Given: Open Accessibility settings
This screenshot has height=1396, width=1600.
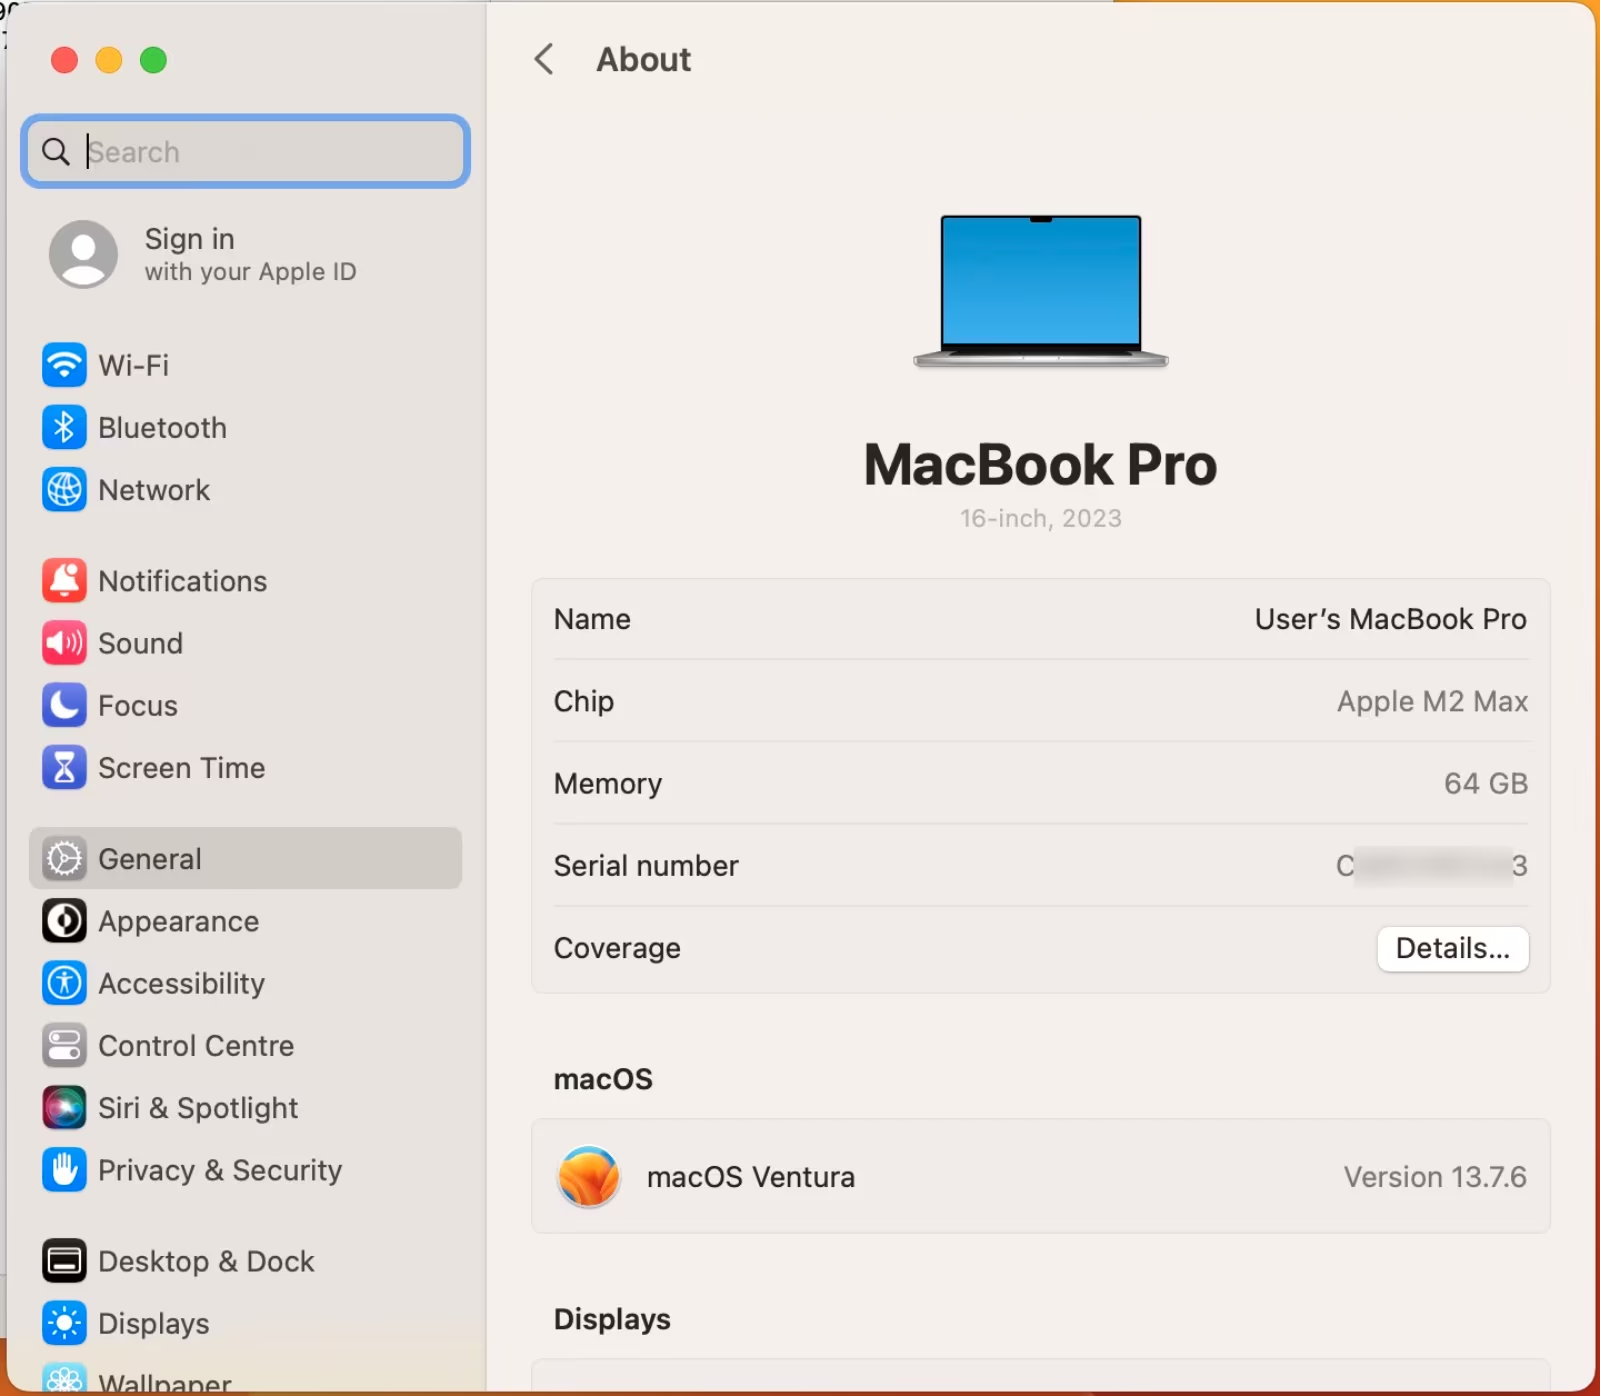Looking at the screenshot, I should click(64, 983).
